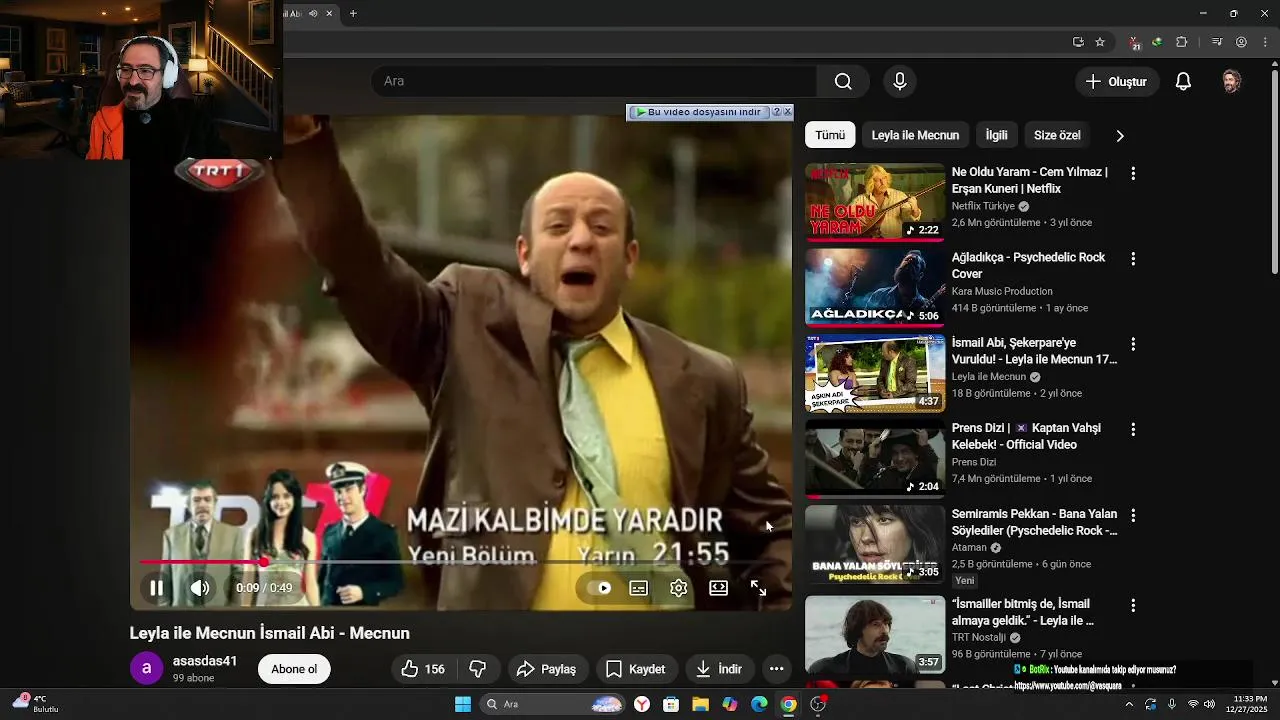Toggle the autoplay switch in player
The height and width of the screenshot is (720, 1280).
[599, 588]
